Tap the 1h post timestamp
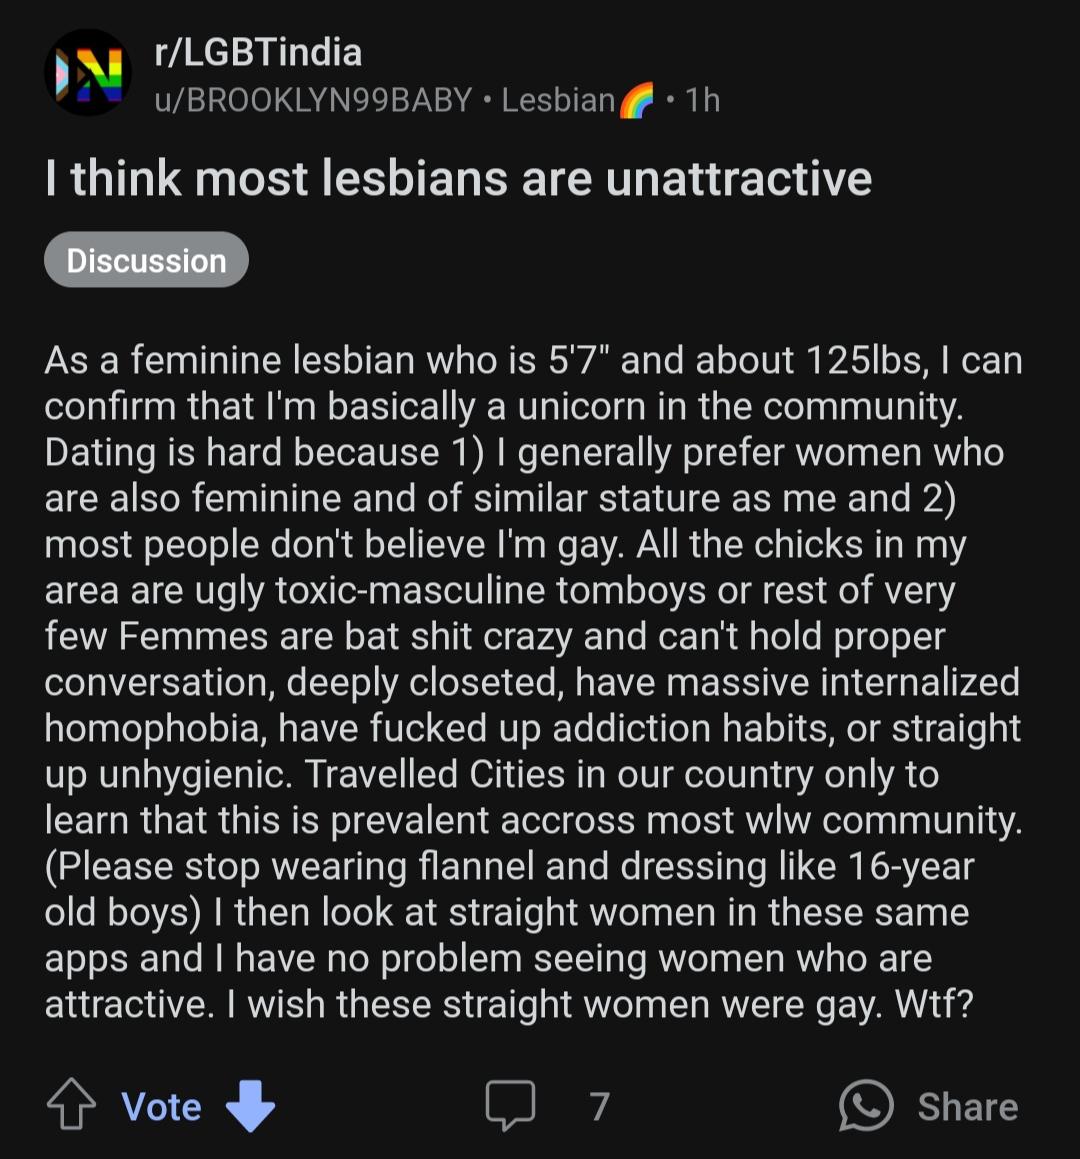This screenshot has width=1080, height=1159. tap(702, 101)
